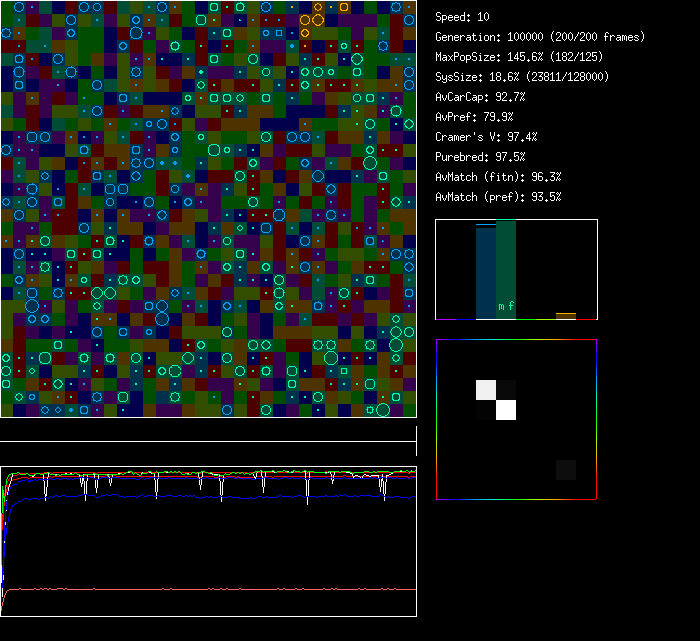Click the AvCarCap percentage value

click(x=510, y=97)
